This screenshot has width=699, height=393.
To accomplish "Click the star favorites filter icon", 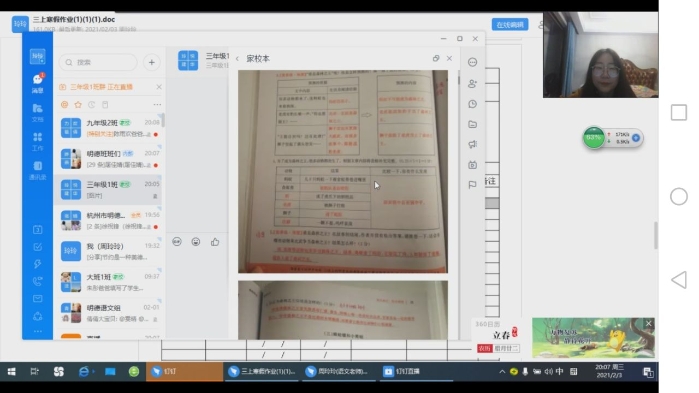I will click(x=78, y=105).
